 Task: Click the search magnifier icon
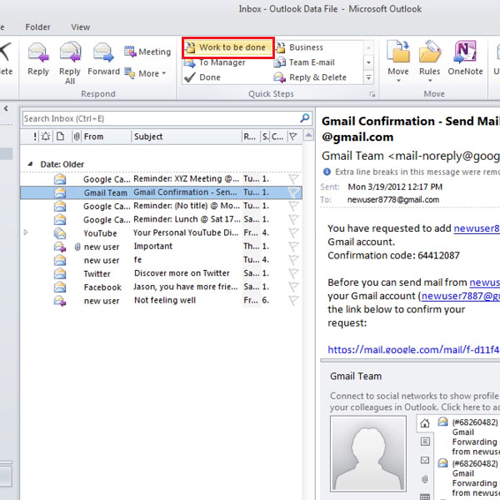305,118
